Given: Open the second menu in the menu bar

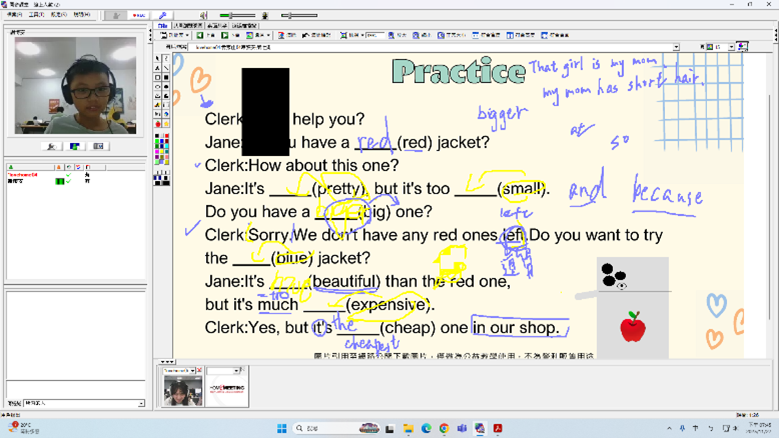Looking at the screenshot, I should pyautogui.click(x=36, y=15).
